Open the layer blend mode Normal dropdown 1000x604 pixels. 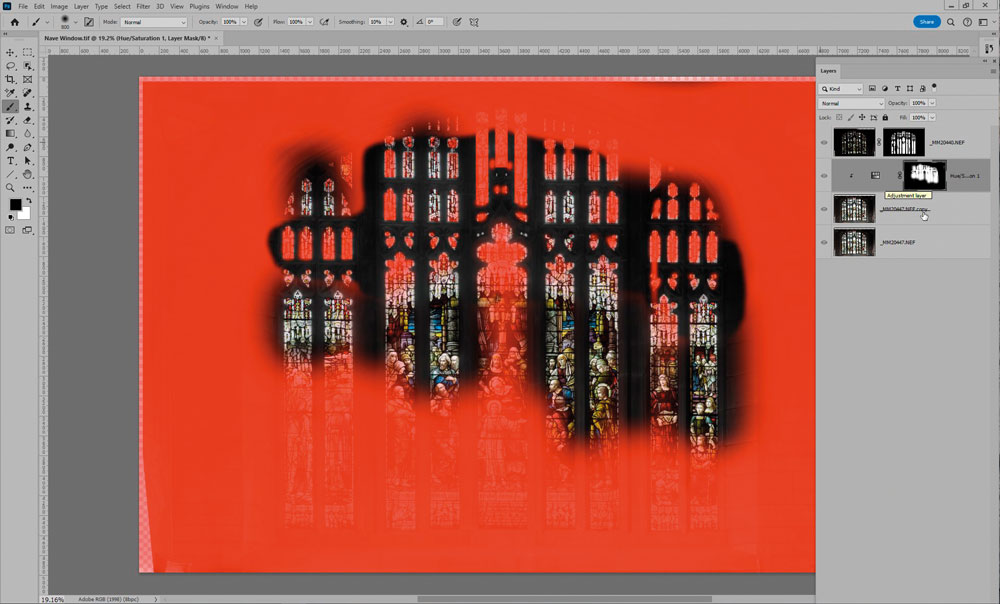[851, 103]
